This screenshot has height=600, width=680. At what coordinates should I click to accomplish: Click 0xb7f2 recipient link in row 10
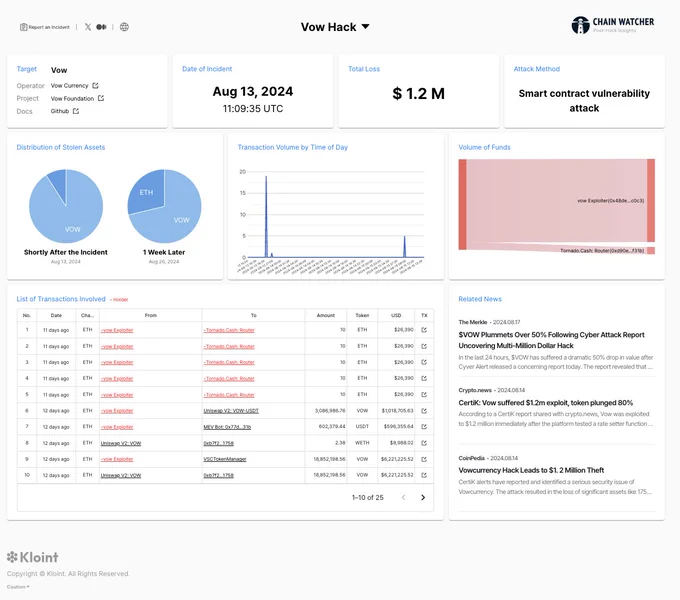pyautogui.click(x=219, y=475)
